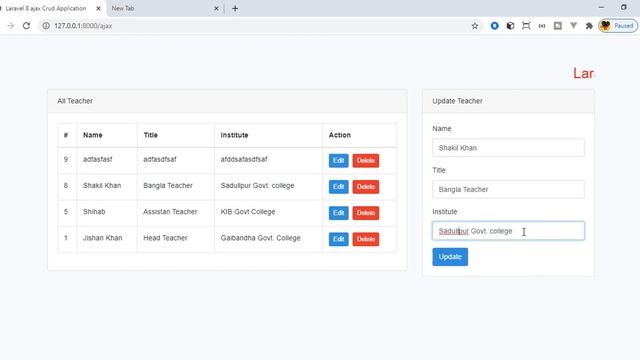
Task: Restore down the browser window
Action: [x=624, y=7]
